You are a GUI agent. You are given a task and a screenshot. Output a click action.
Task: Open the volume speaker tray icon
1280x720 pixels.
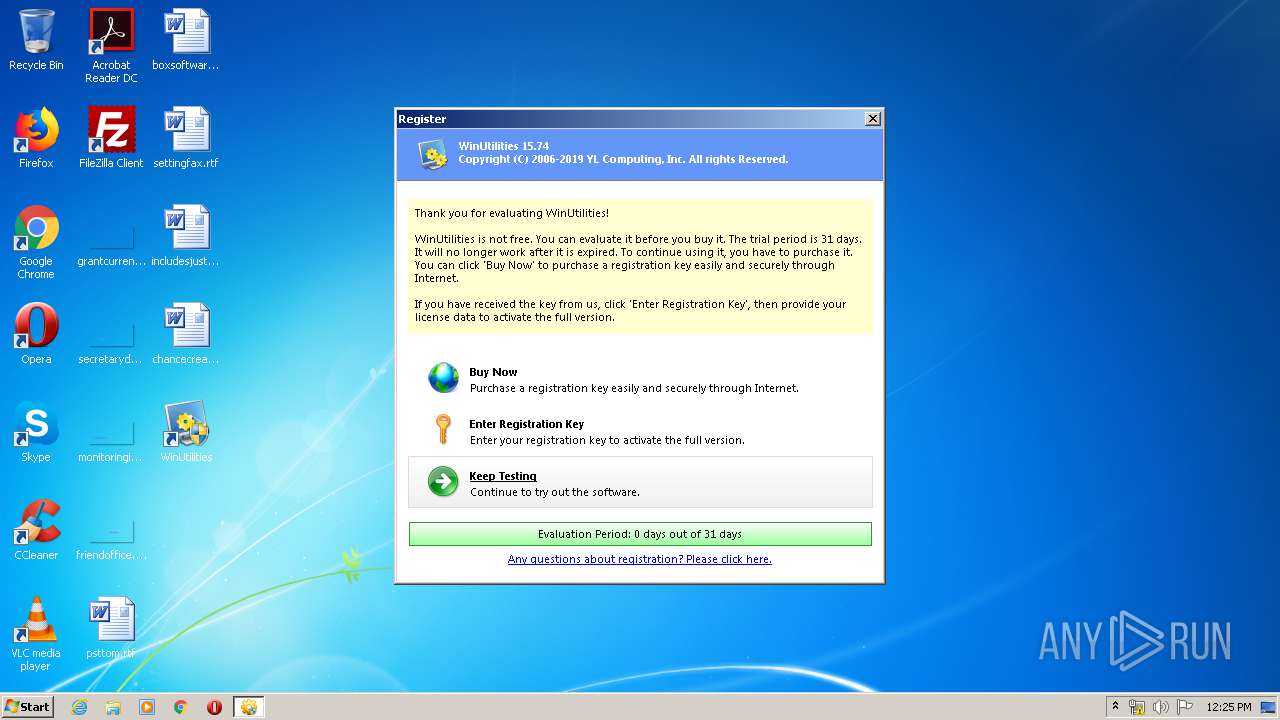point(1160,707)
